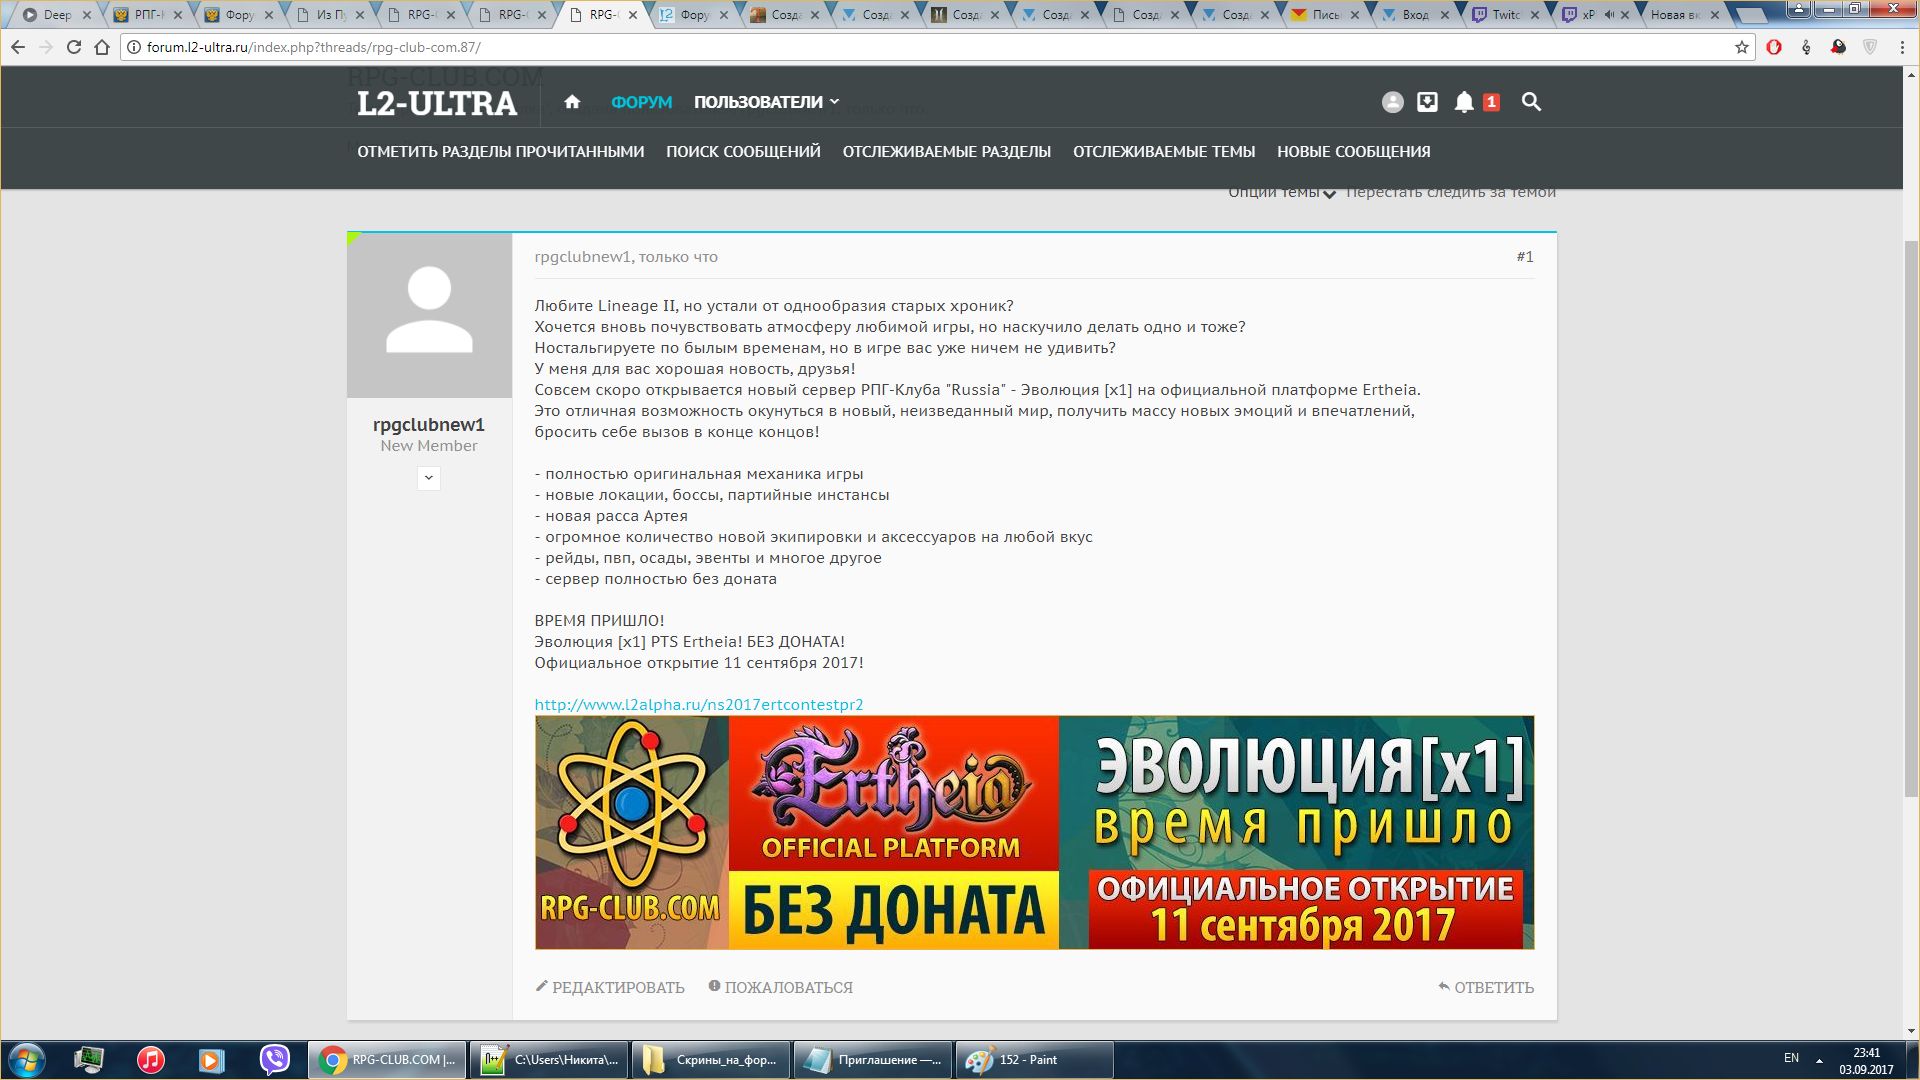Open the notifications bell icon
The image size is (1920, 1080).
(1464, 102)
